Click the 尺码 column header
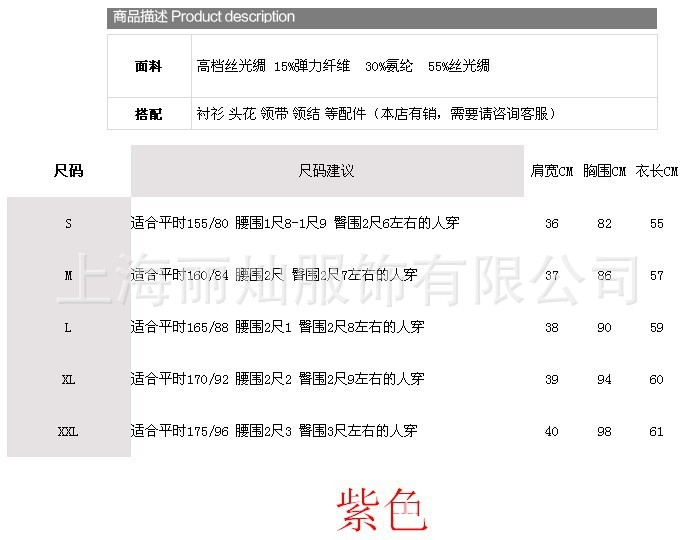 coord(68,171)
